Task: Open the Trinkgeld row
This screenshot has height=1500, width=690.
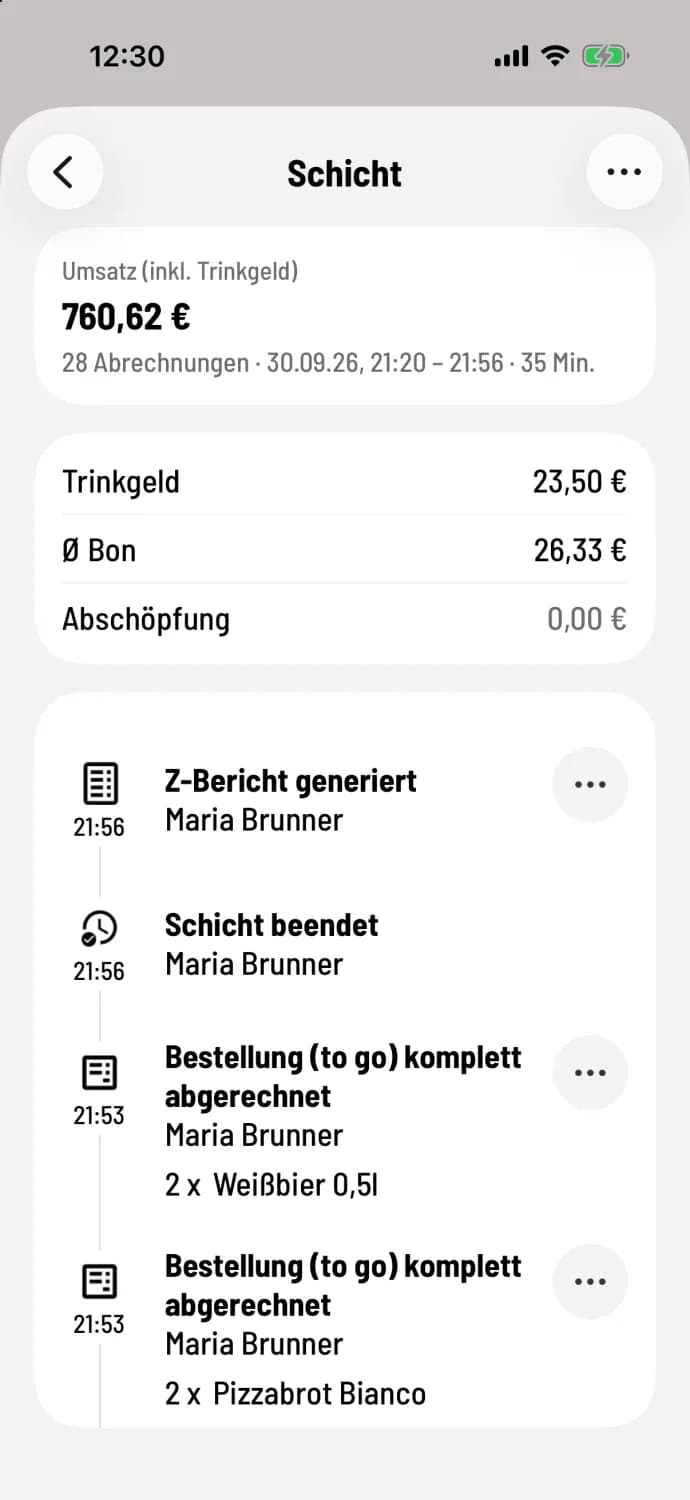Action: click(x=345, y=482)
